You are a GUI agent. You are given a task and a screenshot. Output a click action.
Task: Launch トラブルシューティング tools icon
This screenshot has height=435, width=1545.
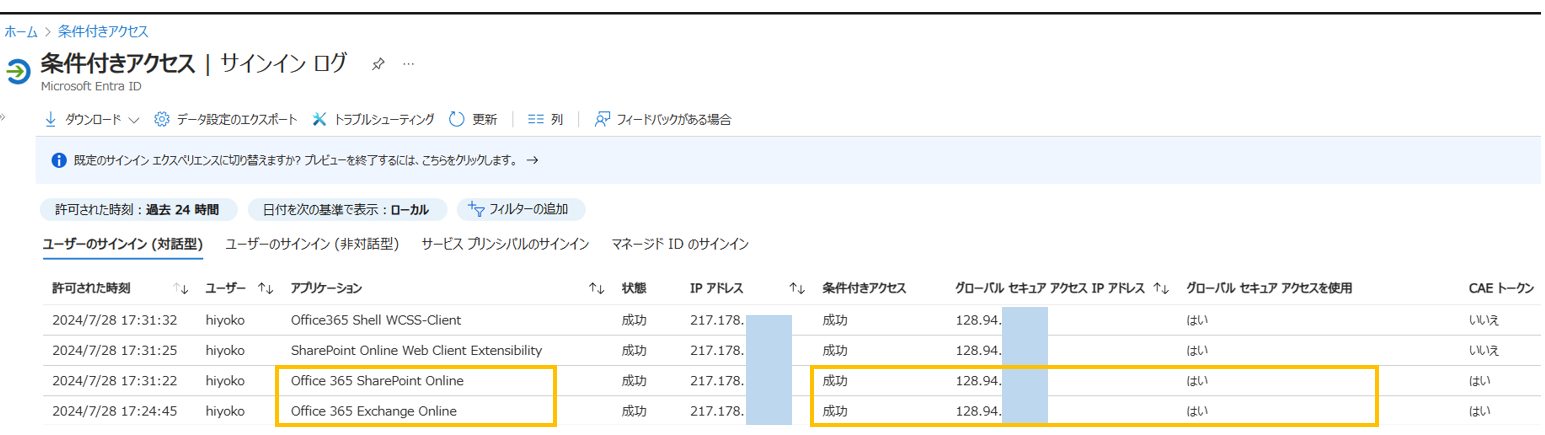(x=320, y=120)
